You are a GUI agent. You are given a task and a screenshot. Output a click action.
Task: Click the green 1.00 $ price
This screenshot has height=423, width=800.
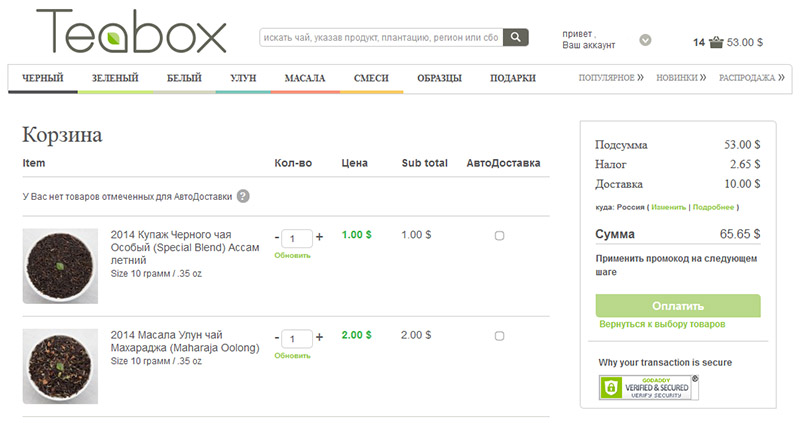point(357,235)
